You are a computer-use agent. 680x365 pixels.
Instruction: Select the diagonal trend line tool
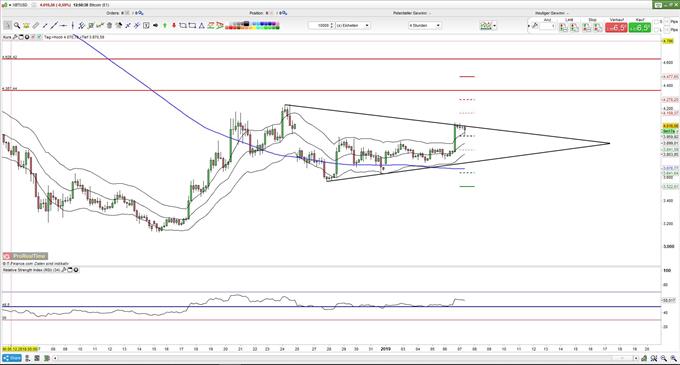click(54, 25)
